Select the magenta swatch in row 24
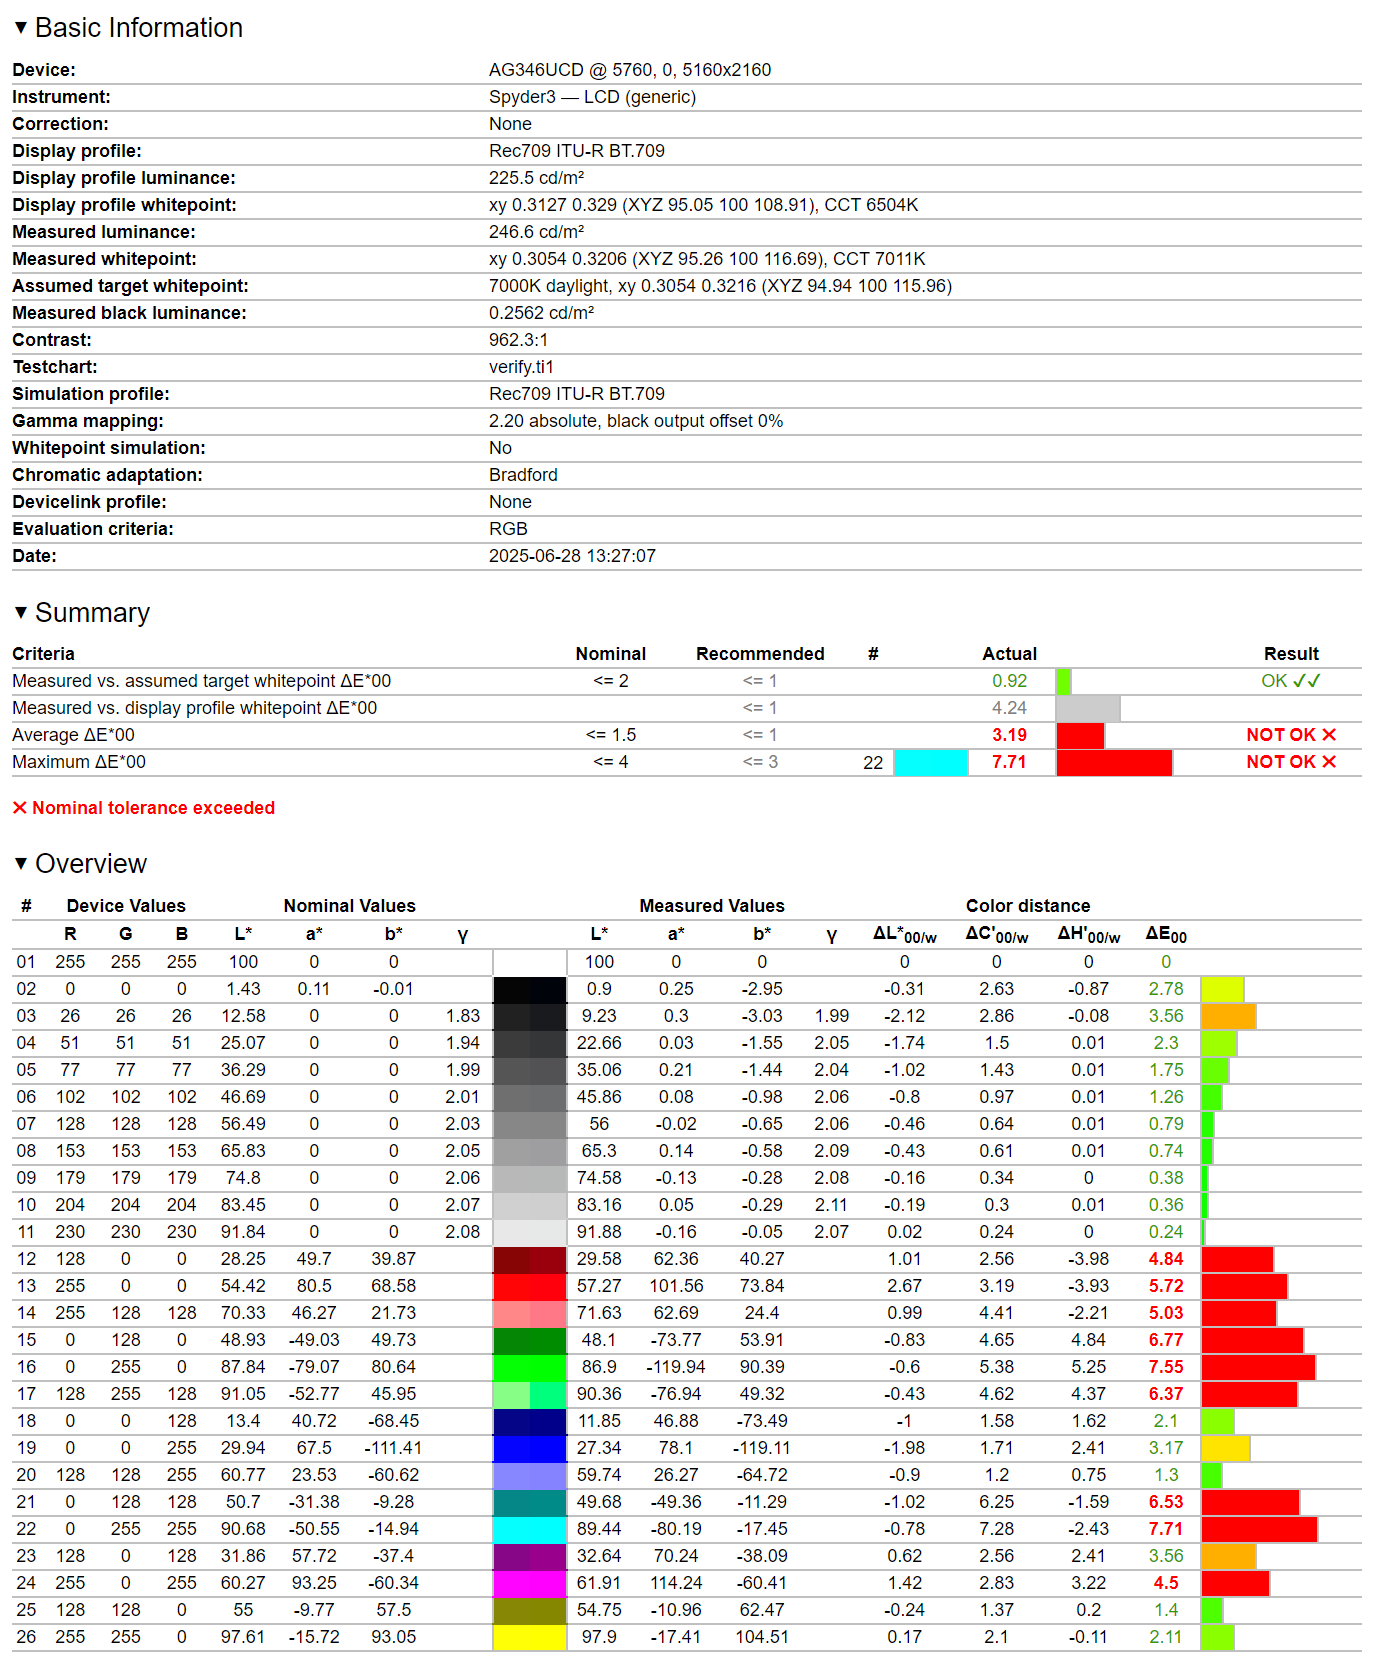The width and height of the screenshot is (1380, 1665). [x=530, y=1583]
